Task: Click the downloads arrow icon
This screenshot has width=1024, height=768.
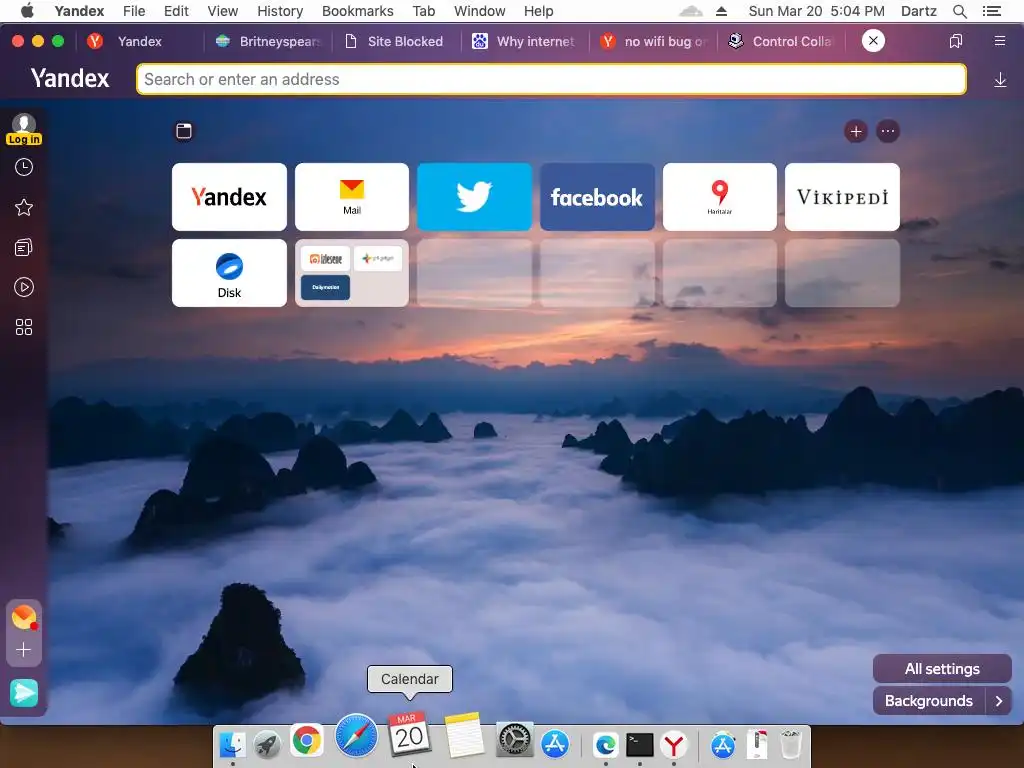Action: 1000,80
